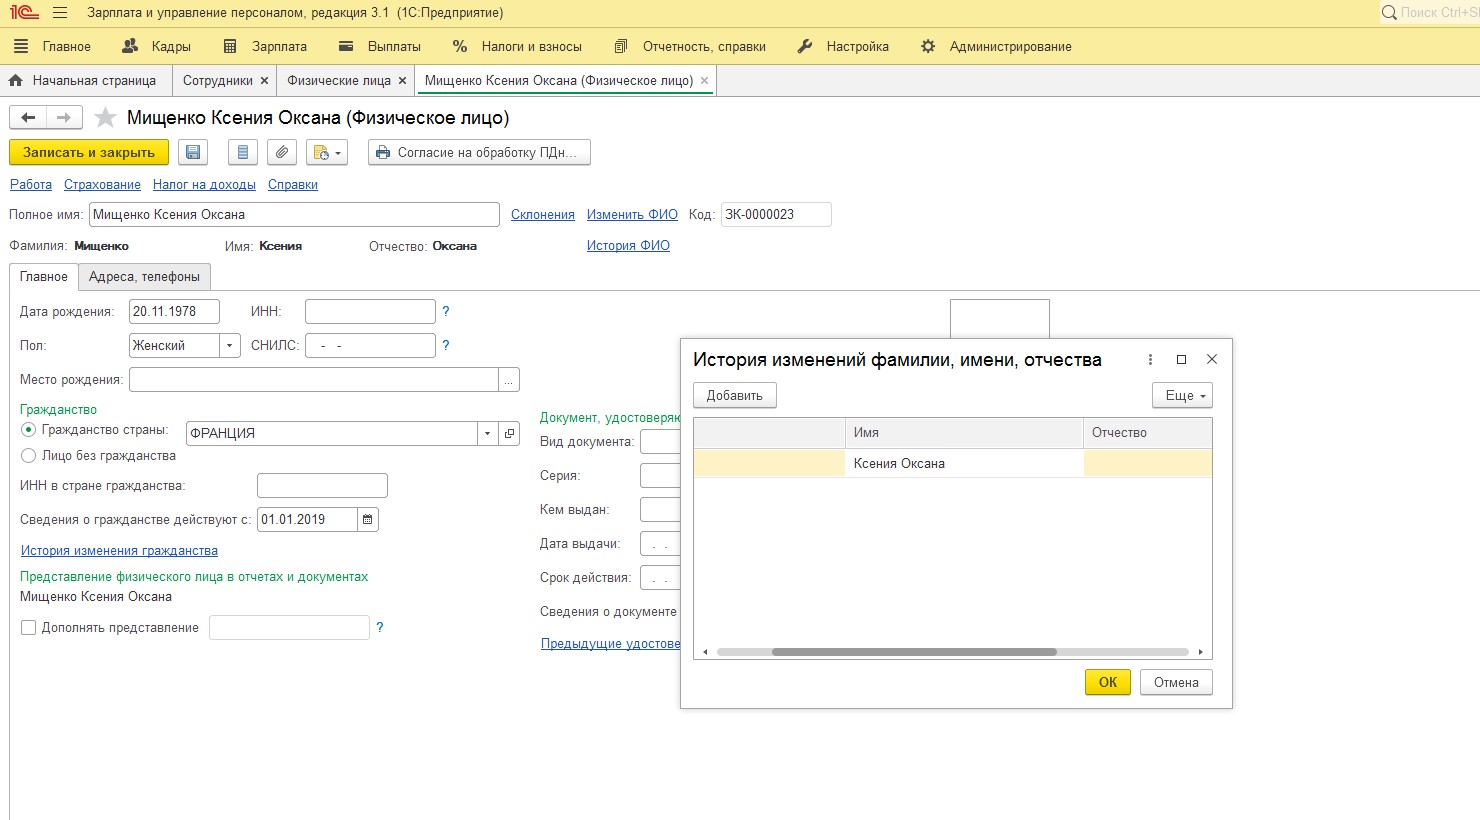Screen dimensions: 1480x820
Task: Click the back navigation arrow
Action: coord(28,118)
